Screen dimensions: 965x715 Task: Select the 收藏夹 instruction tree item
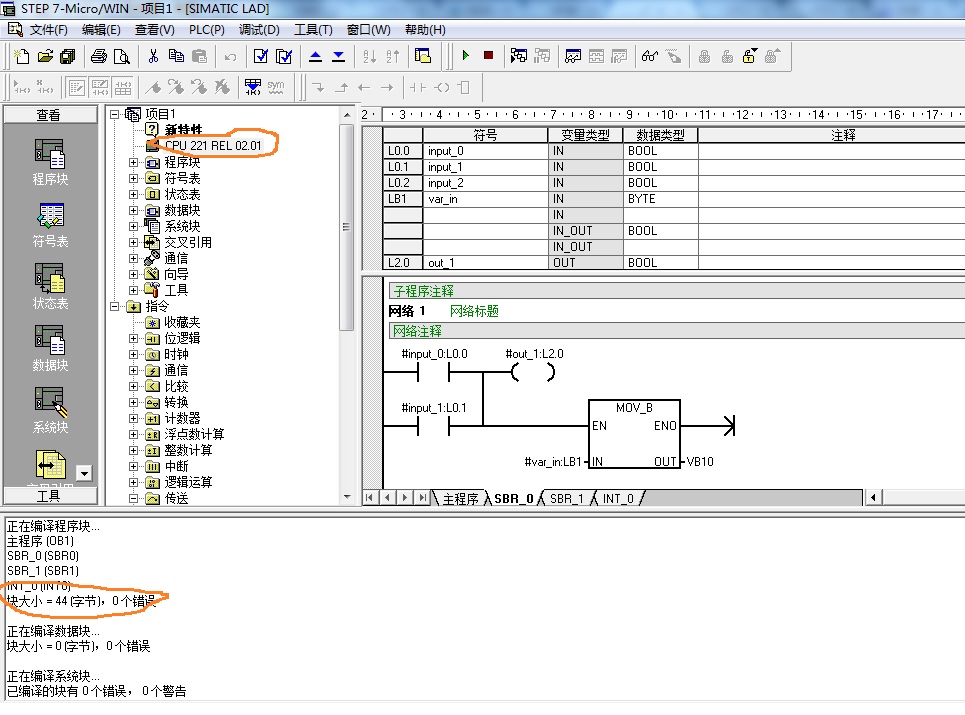(x=182, y=322)
